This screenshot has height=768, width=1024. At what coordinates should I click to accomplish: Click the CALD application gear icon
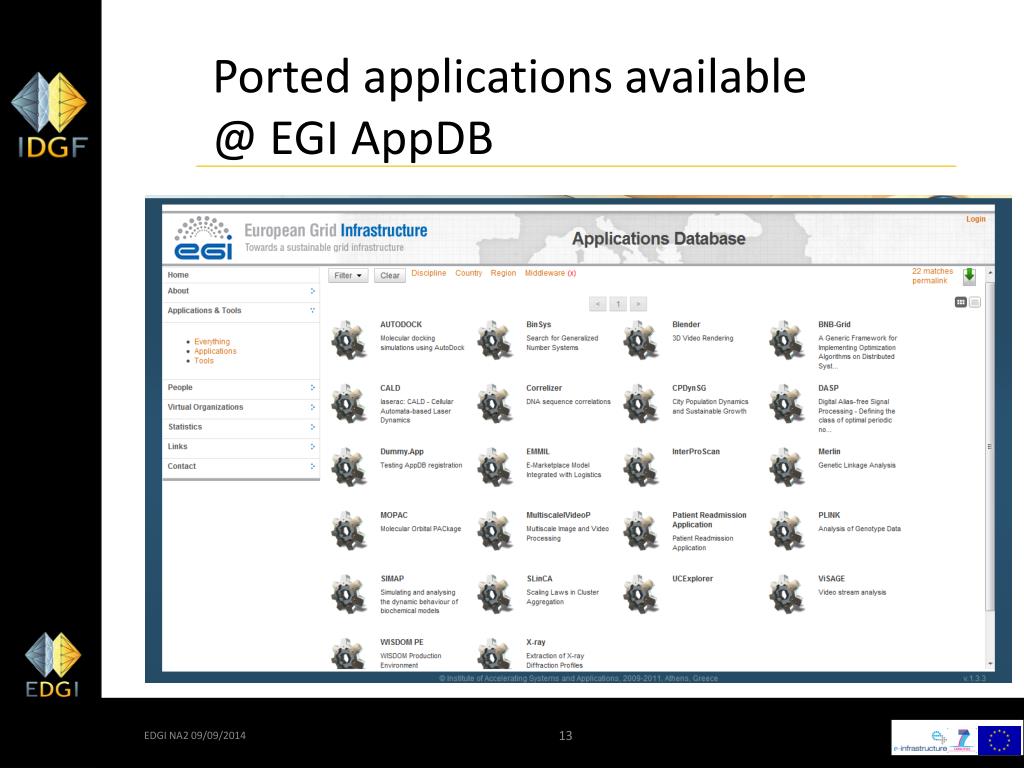(x=349, y=404)
